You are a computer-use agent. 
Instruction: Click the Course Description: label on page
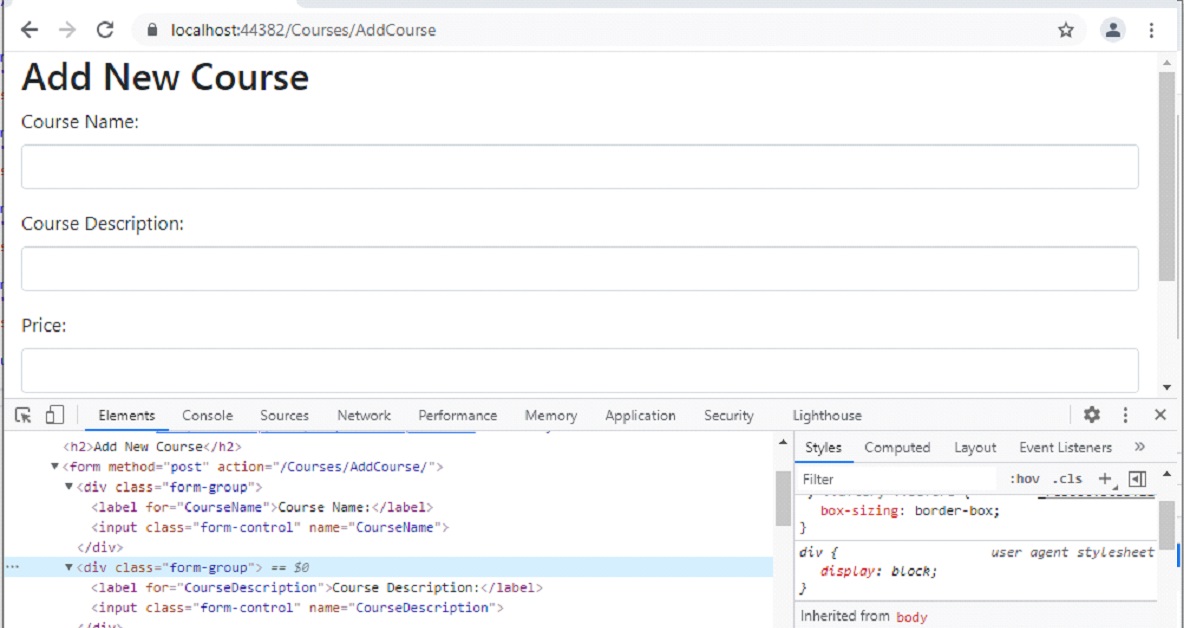pos(103,224)
